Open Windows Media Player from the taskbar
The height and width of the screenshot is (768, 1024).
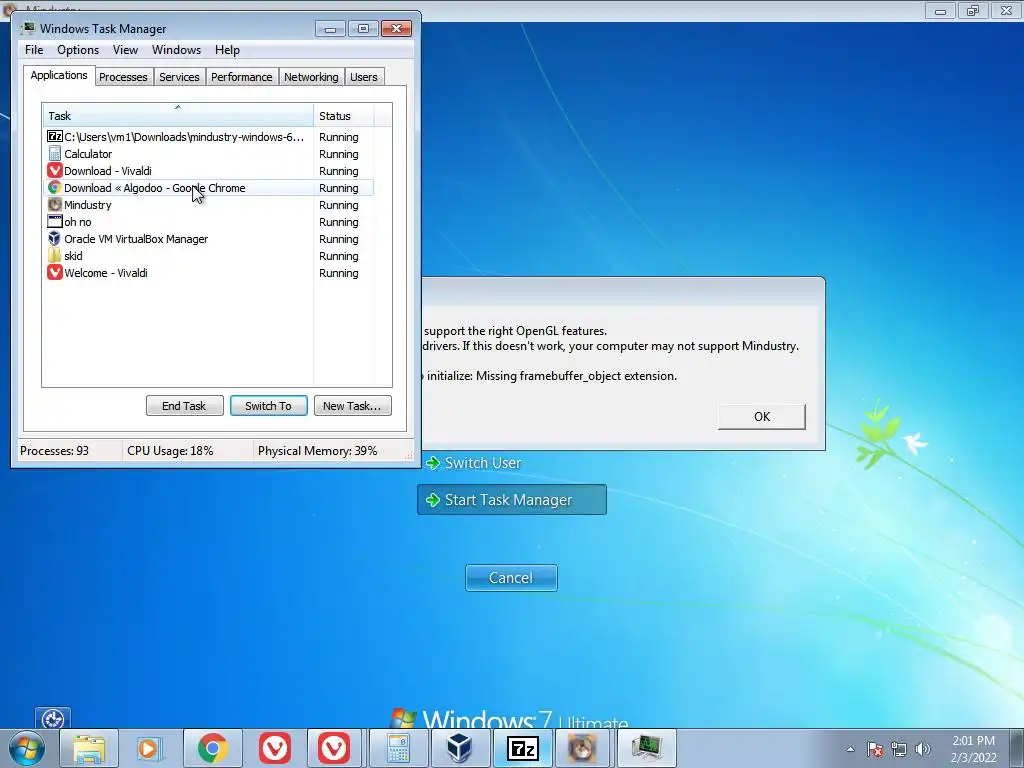click(150, 748)
